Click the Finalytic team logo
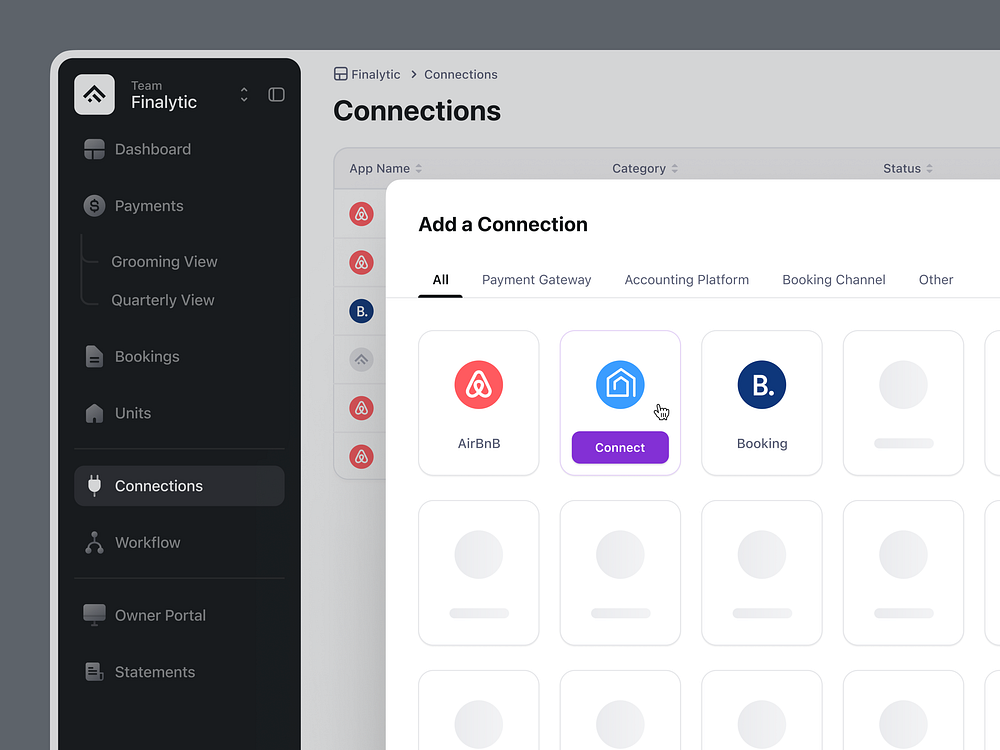 [x=94, y=94]
